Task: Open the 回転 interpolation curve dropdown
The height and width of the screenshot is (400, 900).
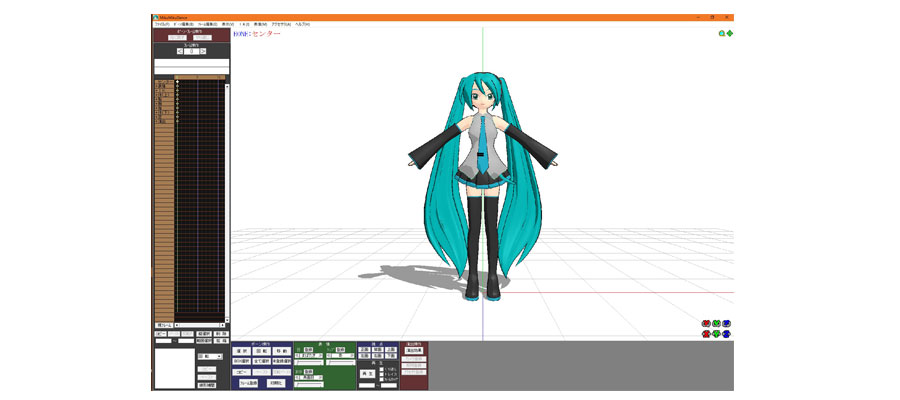Action: click(x=210, y=356)
